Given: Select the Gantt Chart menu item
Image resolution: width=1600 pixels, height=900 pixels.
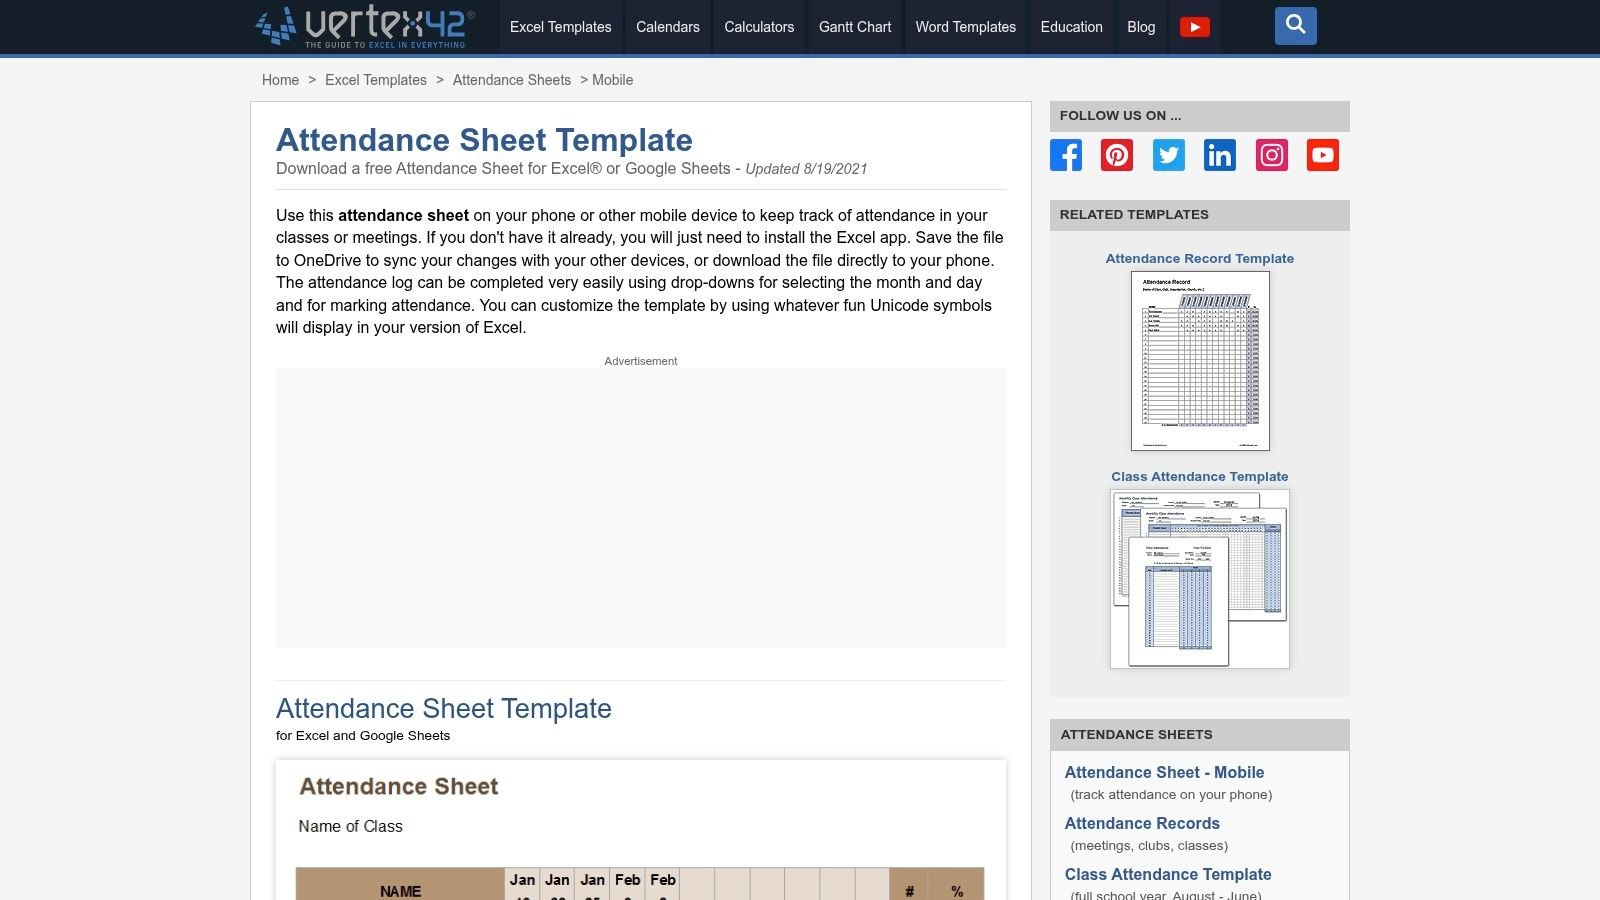Looking at the screenshot, I should coord(854,27).
